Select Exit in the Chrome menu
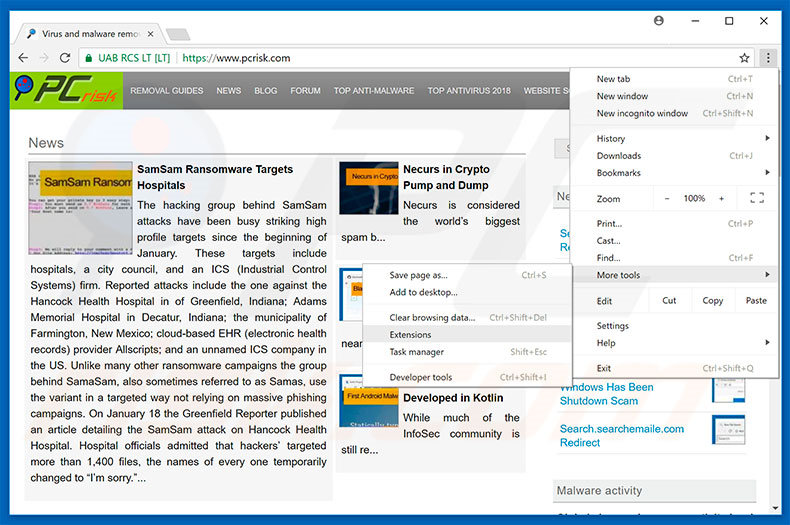This screenshot has width=790, height=525. coord(674,368)
